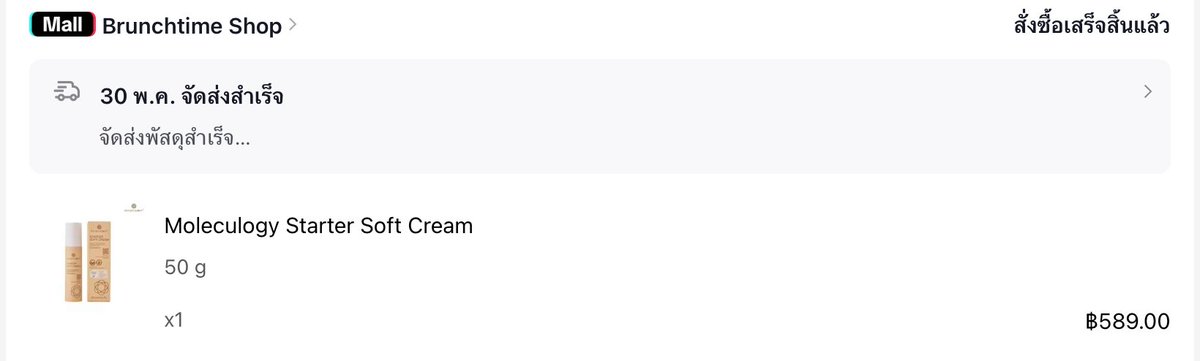Viewport: 1200px width, 361px height.
Task: Open the grey shipment status card
Action: [600, 117]
